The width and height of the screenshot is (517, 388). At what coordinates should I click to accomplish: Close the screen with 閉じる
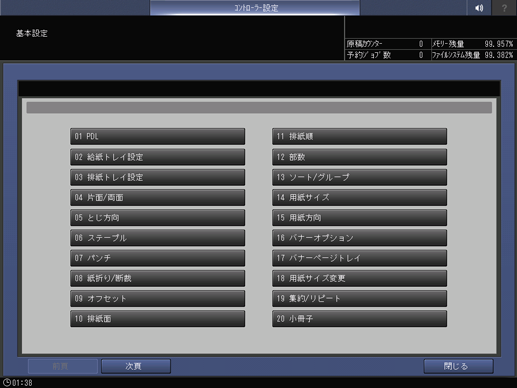click(x=459, y=366)
